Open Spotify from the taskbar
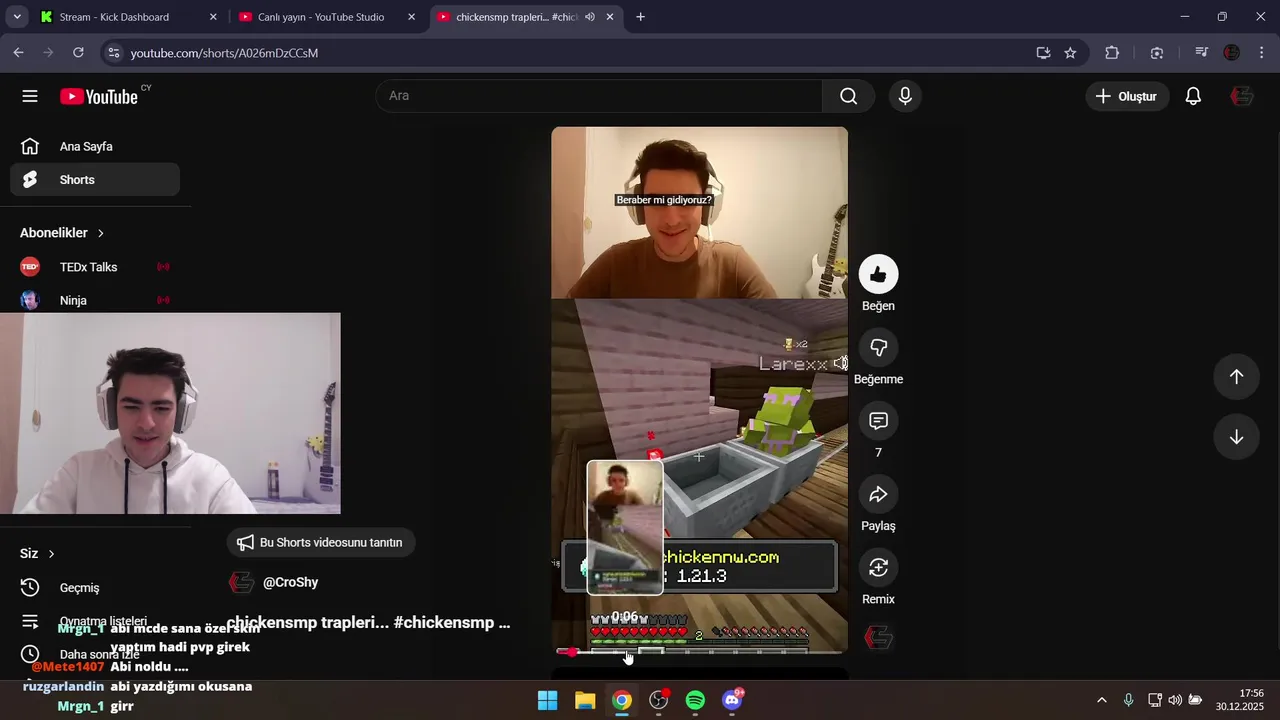1280x720 pixels. [695, 700]
